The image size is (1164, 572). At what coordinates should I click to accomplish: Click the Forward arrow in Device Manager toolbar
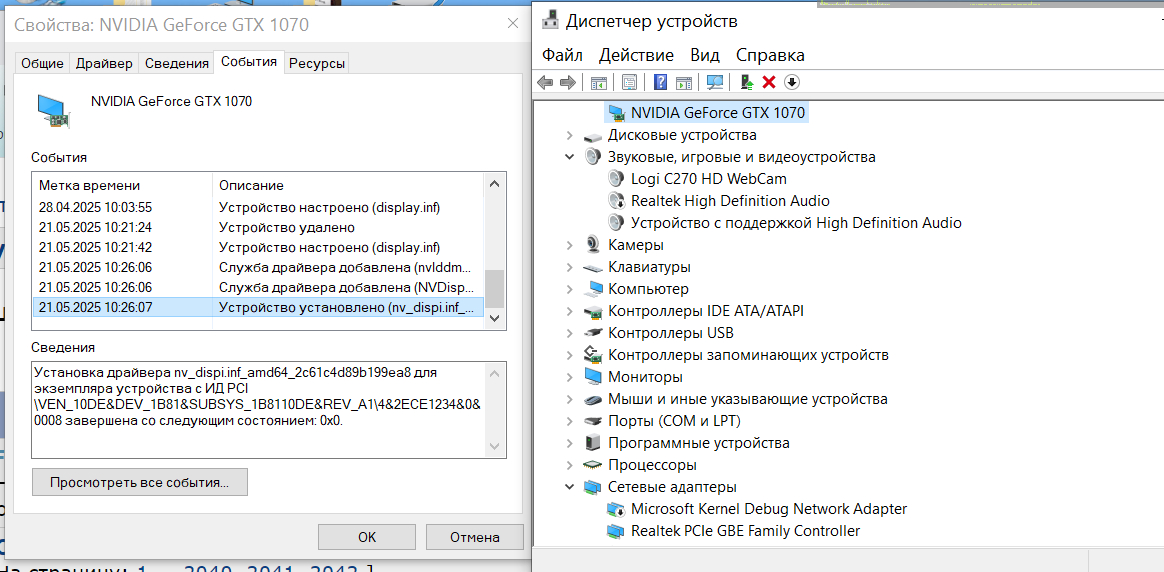[x=568, y=82]
